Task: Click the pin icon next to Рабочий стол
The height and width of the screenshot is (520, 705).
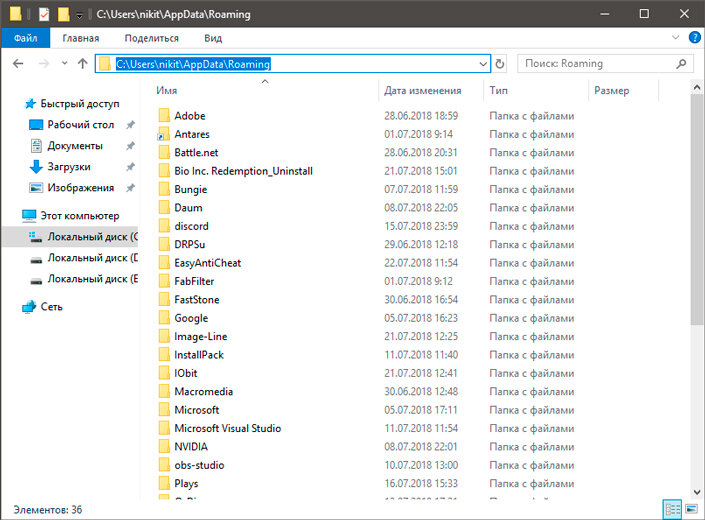Action: [x=130, y=124]
